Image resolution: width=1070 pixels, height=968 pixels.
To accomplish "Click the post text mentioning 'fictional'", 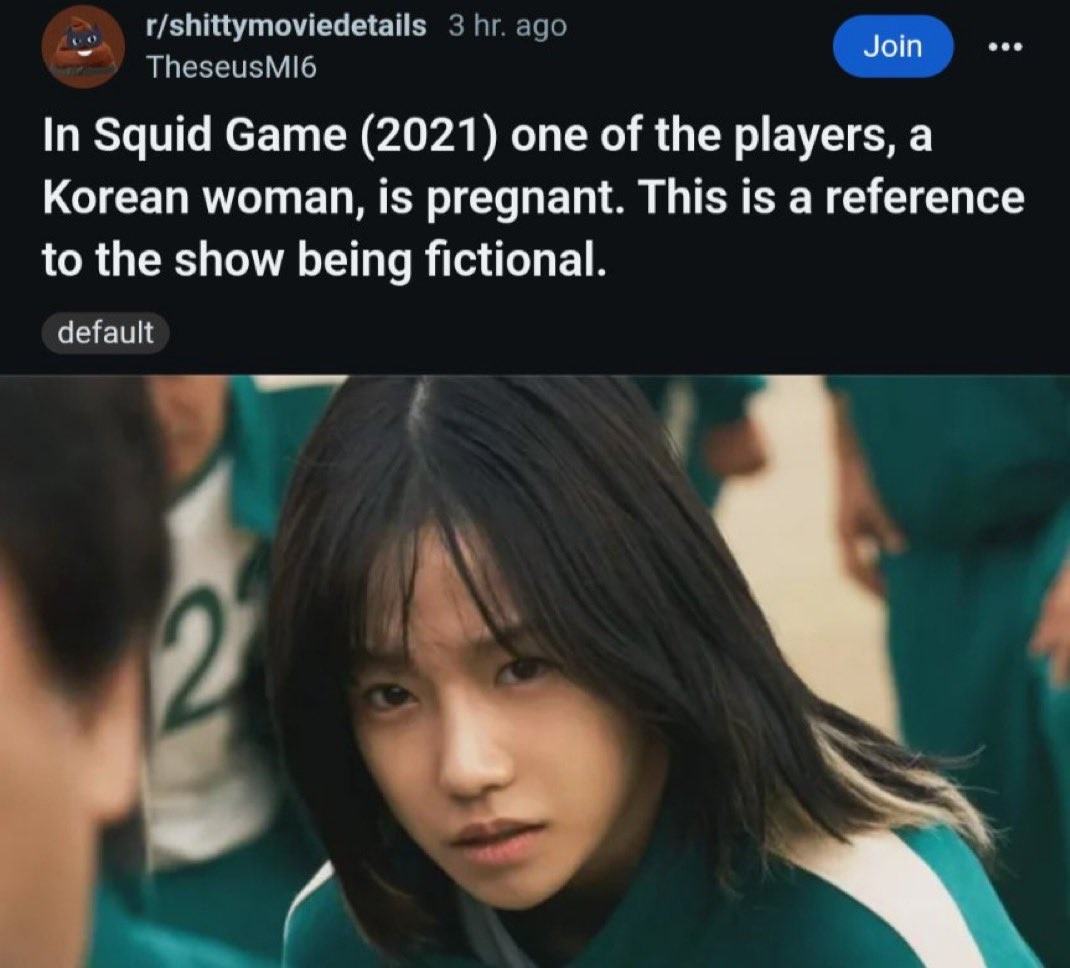I will point(533,197).
